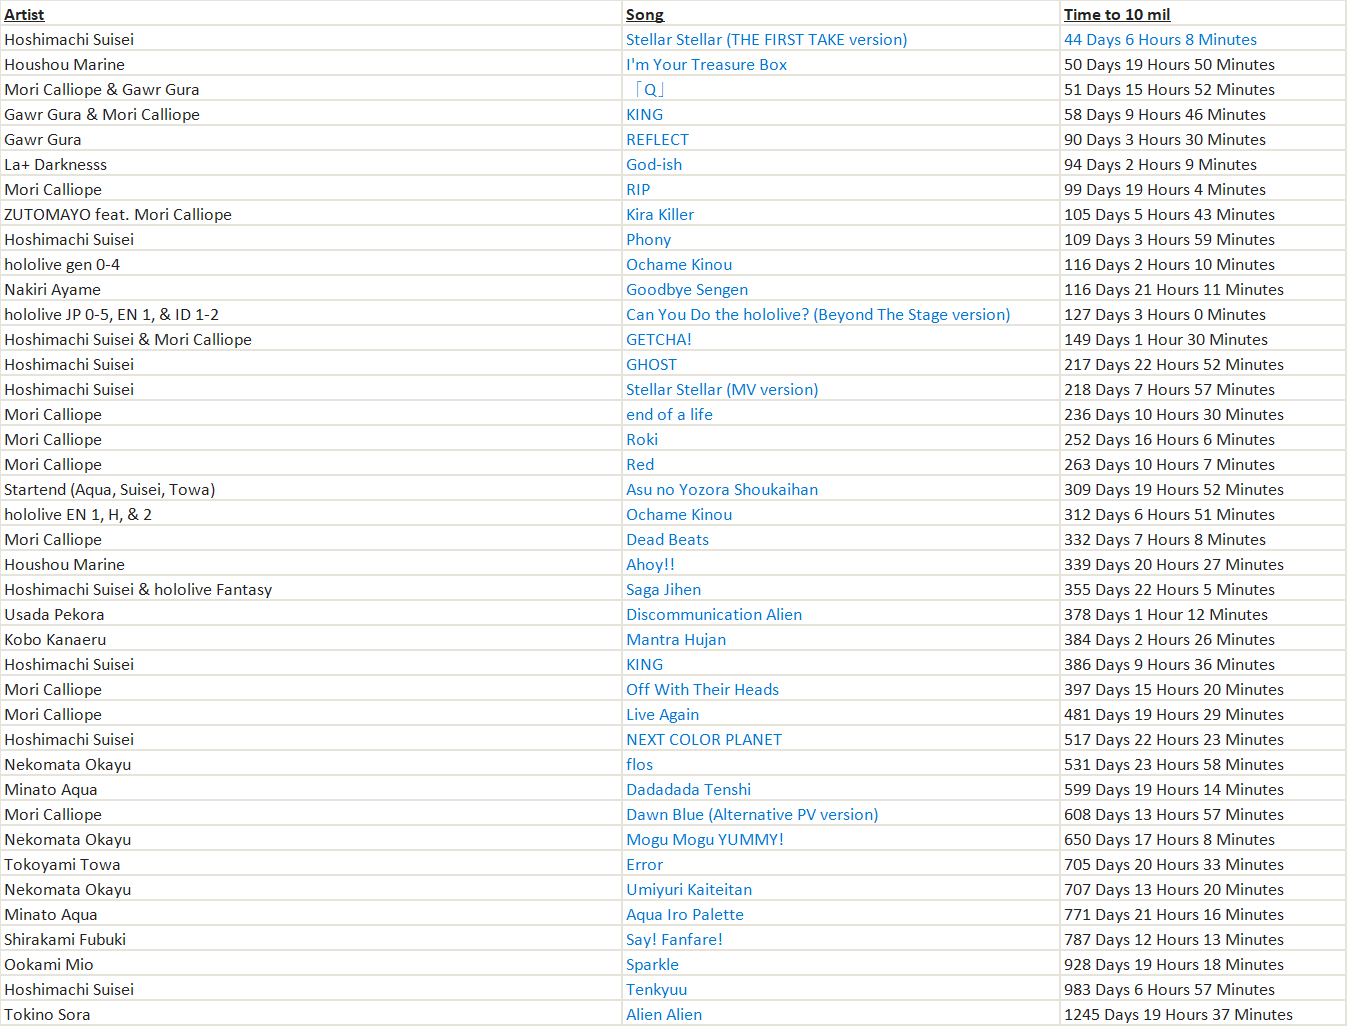Open the I'm Your Treasure Box song link

[706, 65]
